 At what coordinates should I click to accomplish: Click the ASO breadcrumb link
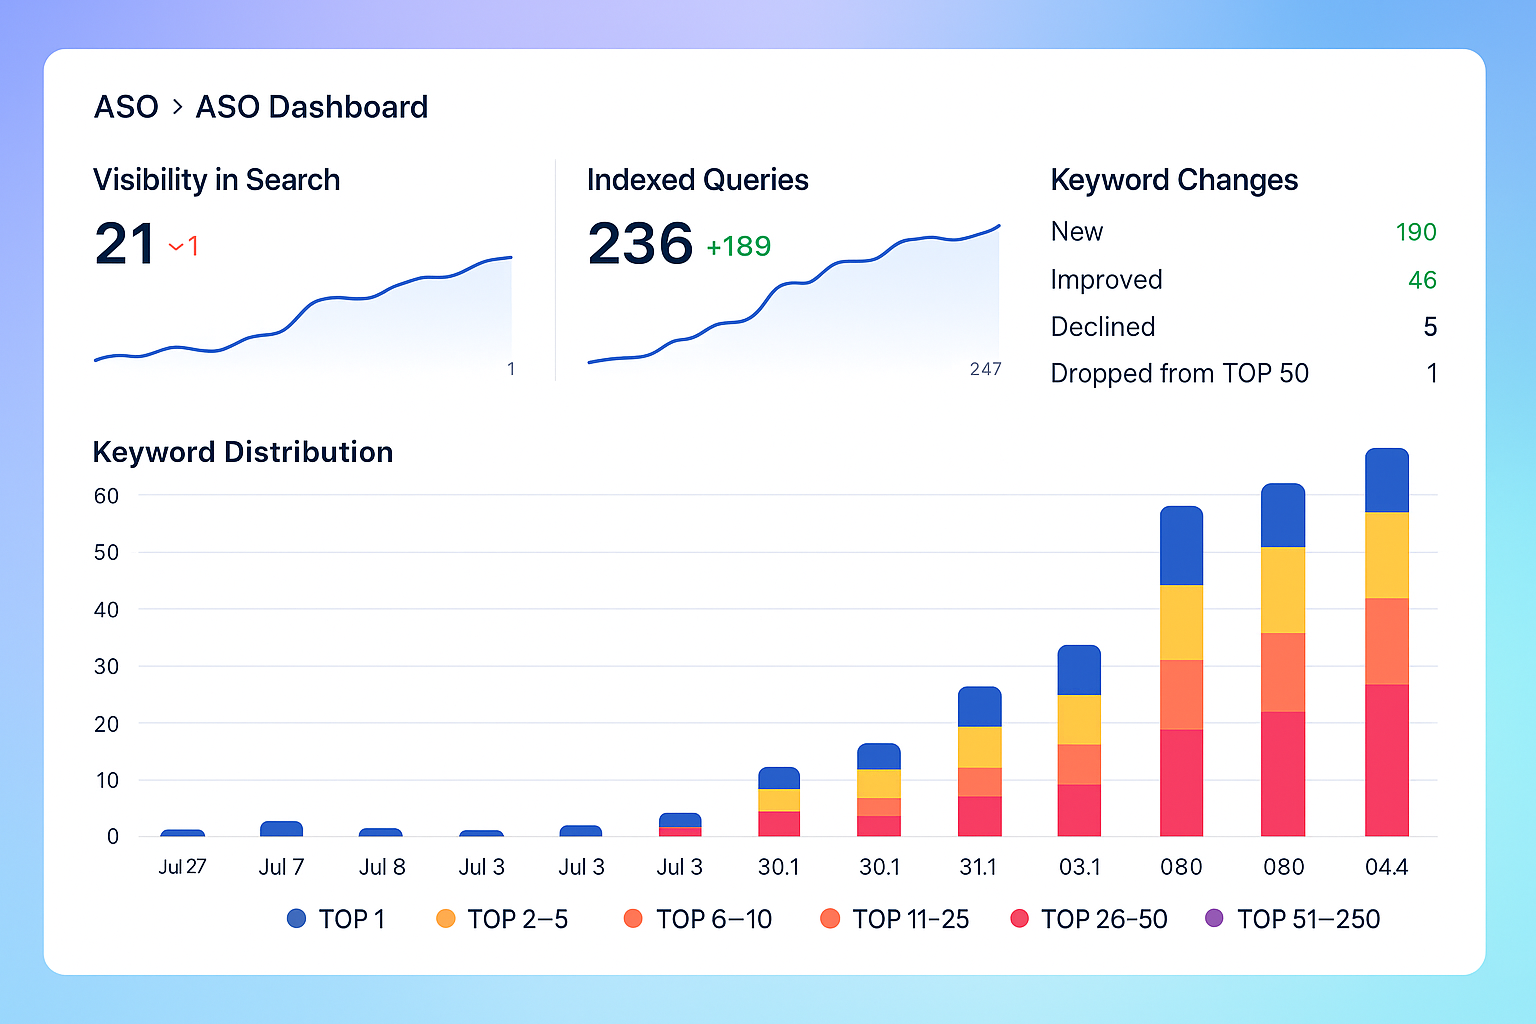tap(126, 107)
